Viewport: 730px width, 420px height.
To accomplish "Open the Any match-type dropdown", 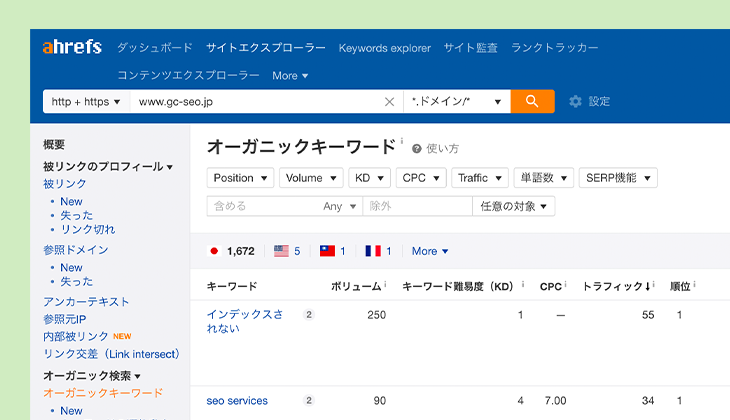I will tap(340, 206).
